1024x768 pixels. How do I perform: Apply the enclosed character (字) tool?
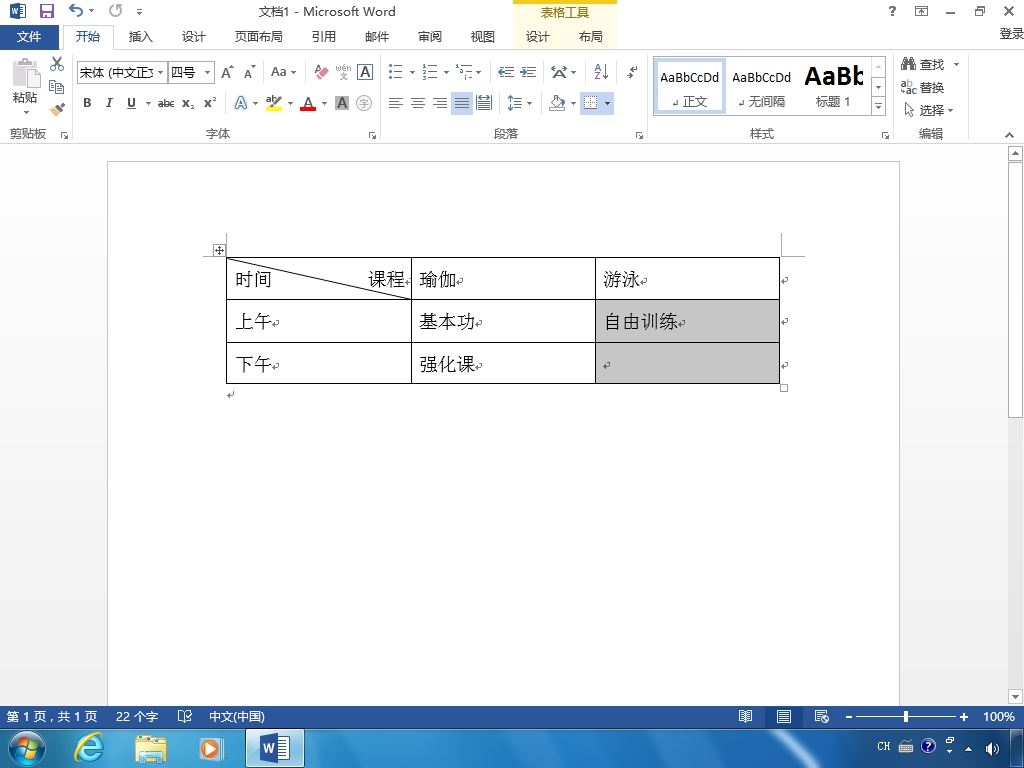pyautogui.click(x=364, y=103)
